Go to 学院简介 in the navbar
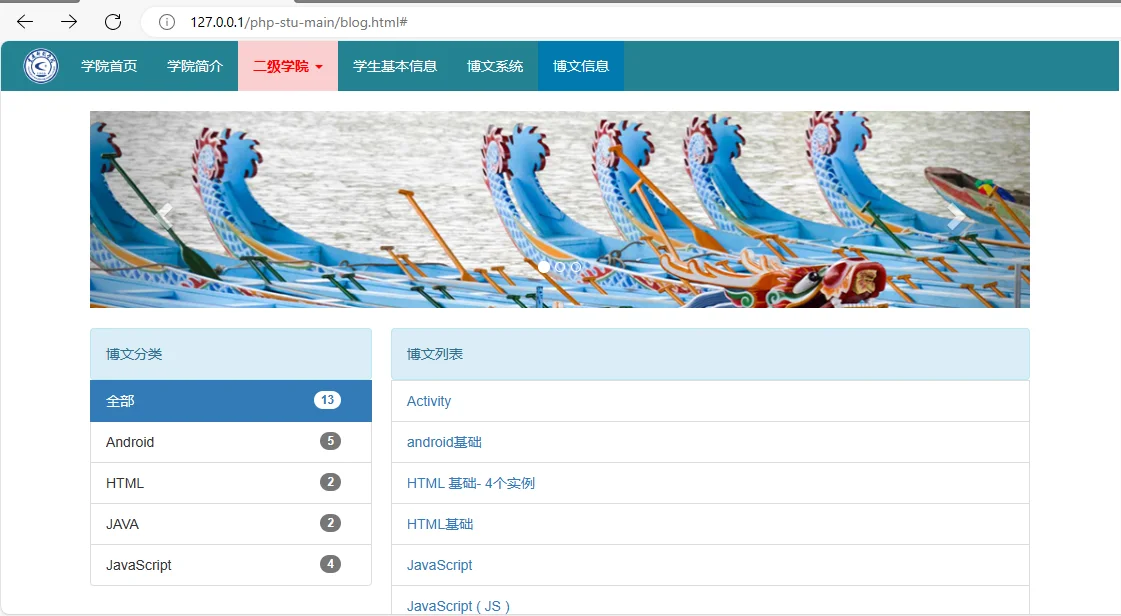Screen dimensions: 1121x616 point(195,66)
